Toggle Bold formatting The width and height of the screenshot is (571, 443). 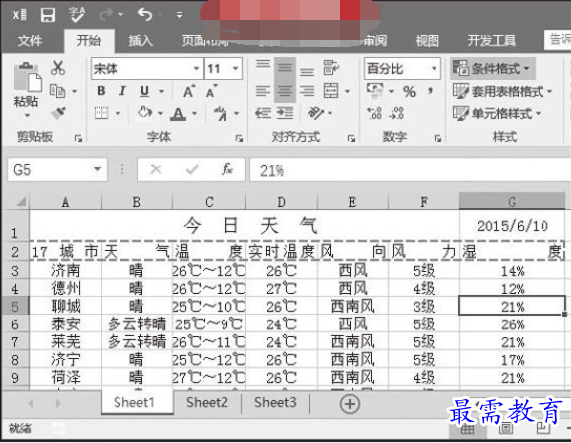(102, 91)
